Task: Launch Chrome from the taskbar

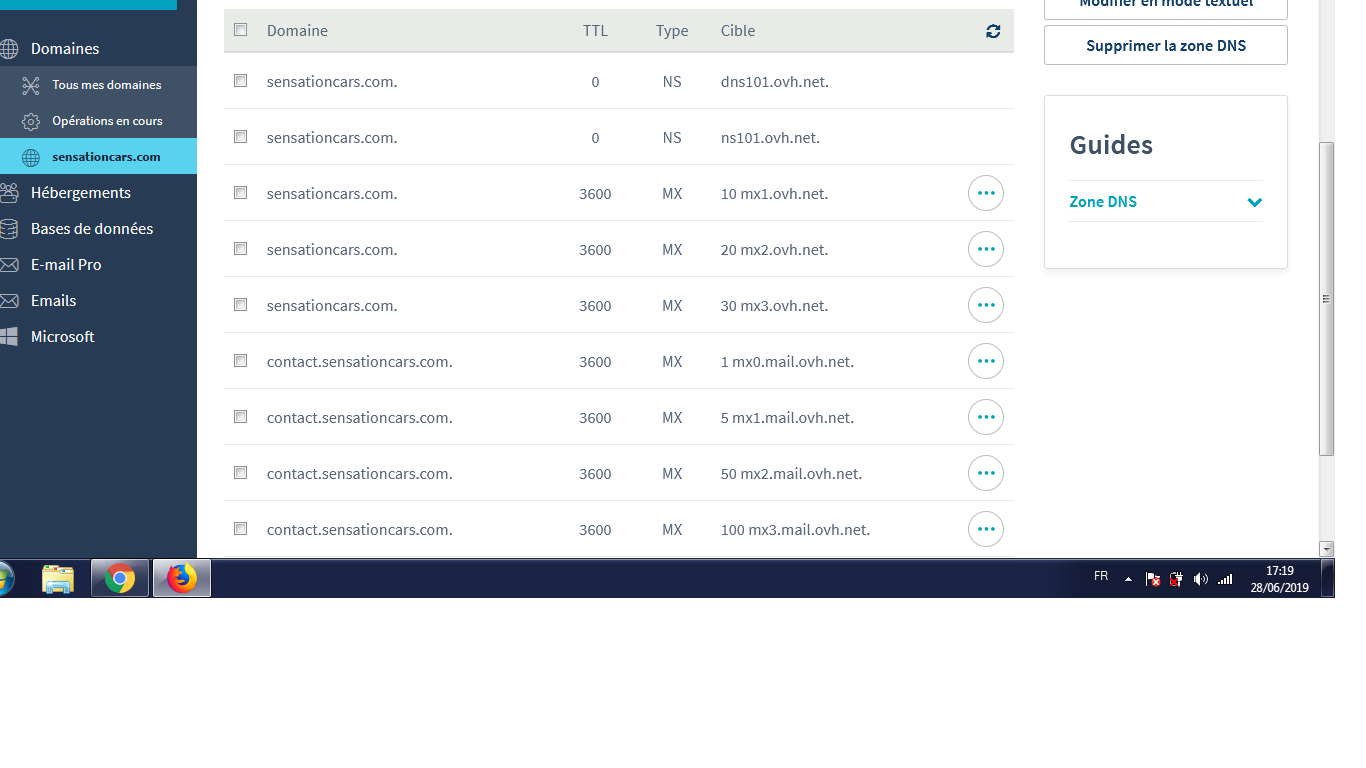Action: point(120,578)
